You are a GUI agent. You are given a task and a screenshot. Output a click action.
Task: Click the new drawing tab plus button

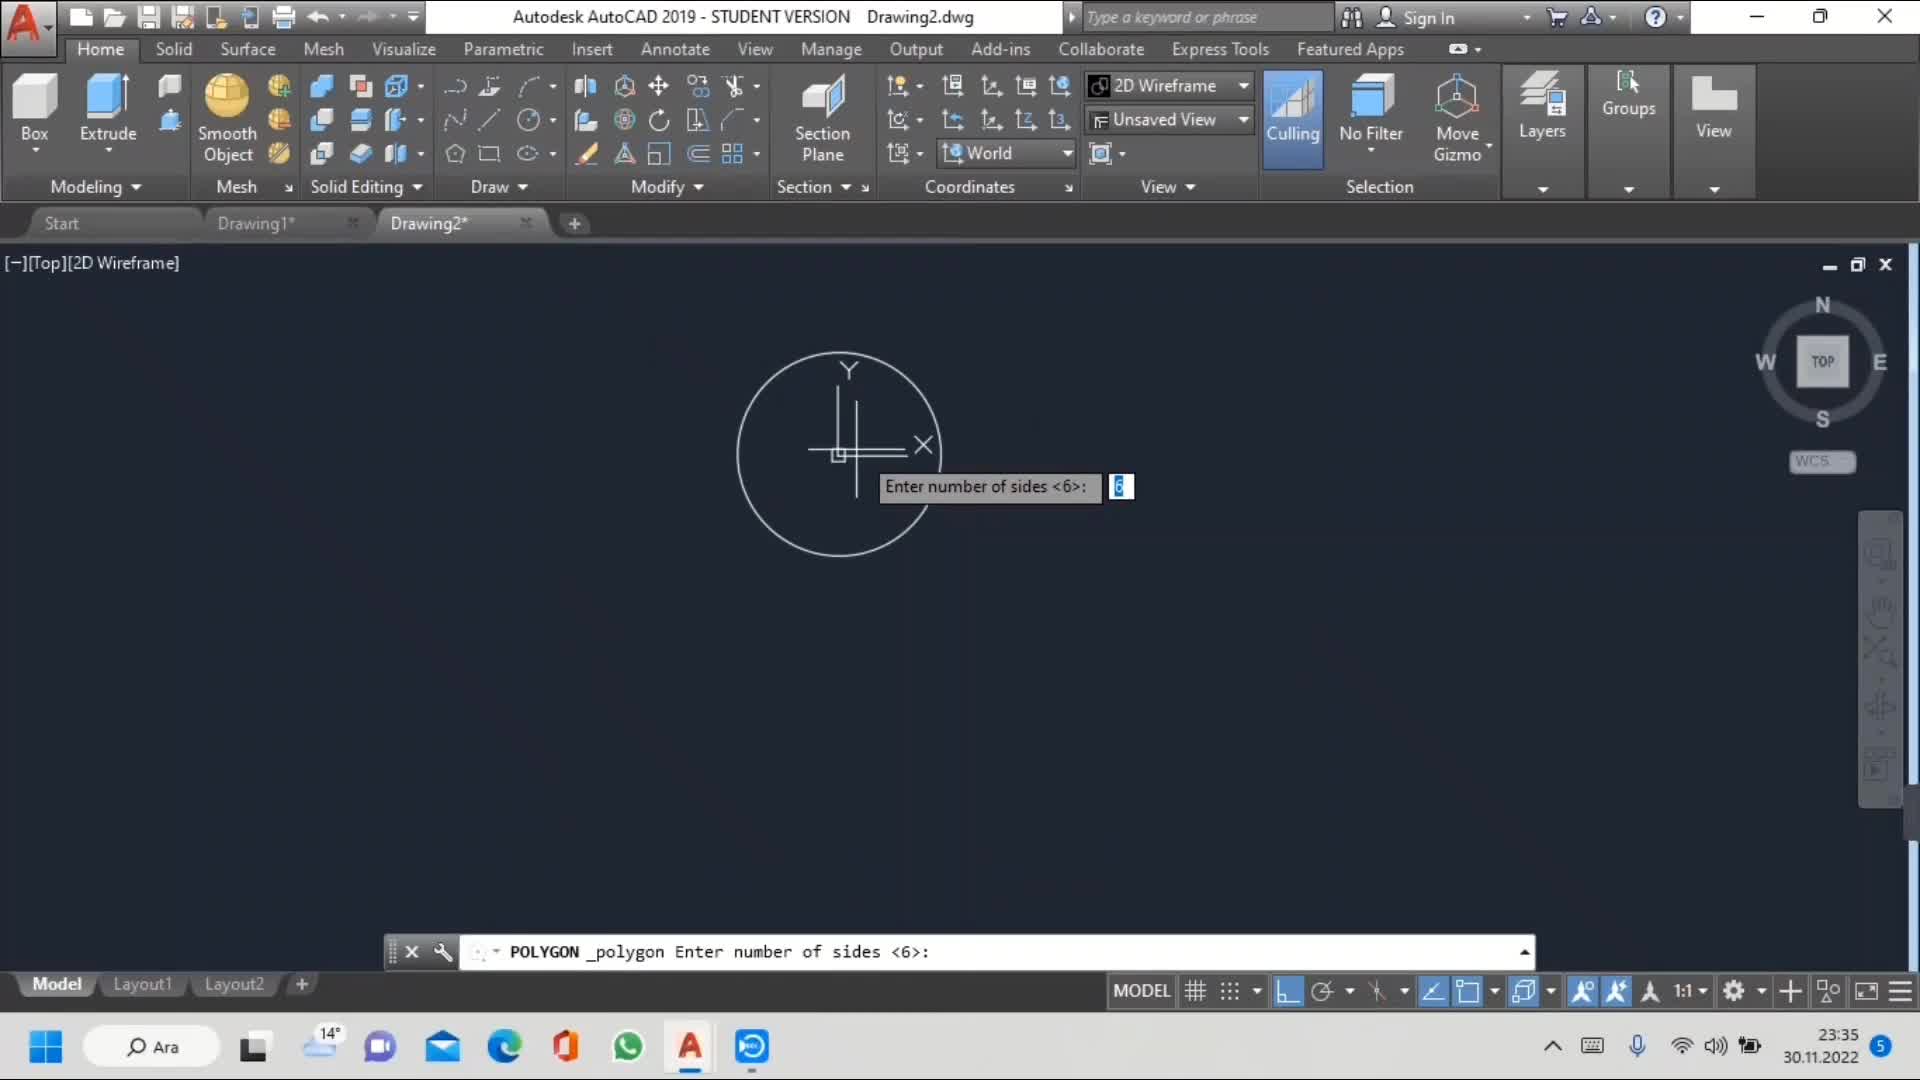point(574,223)
